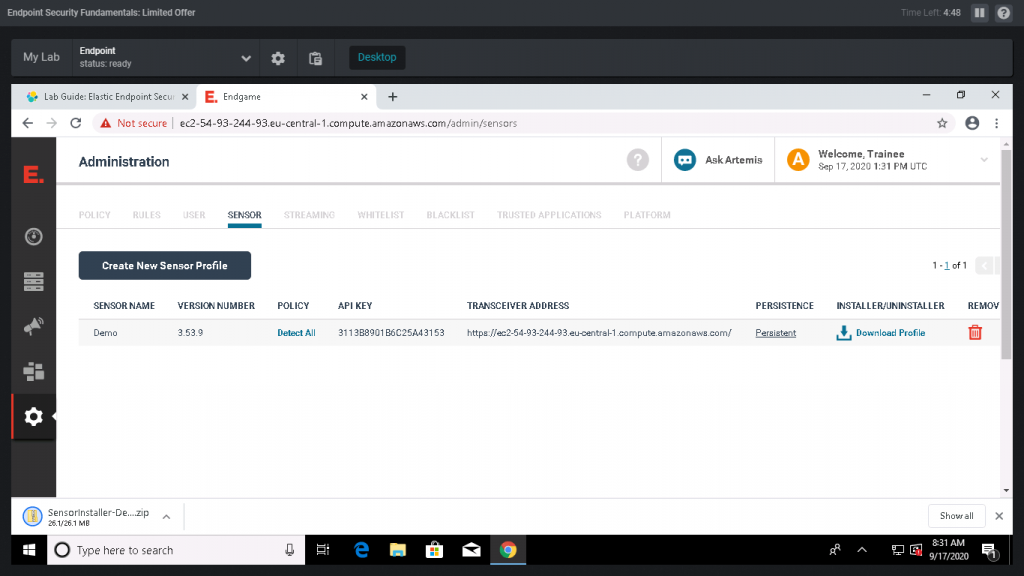Expand the Welcome Trainee user menu
This screenshot has width=1024, height=576.
point(984,160)
